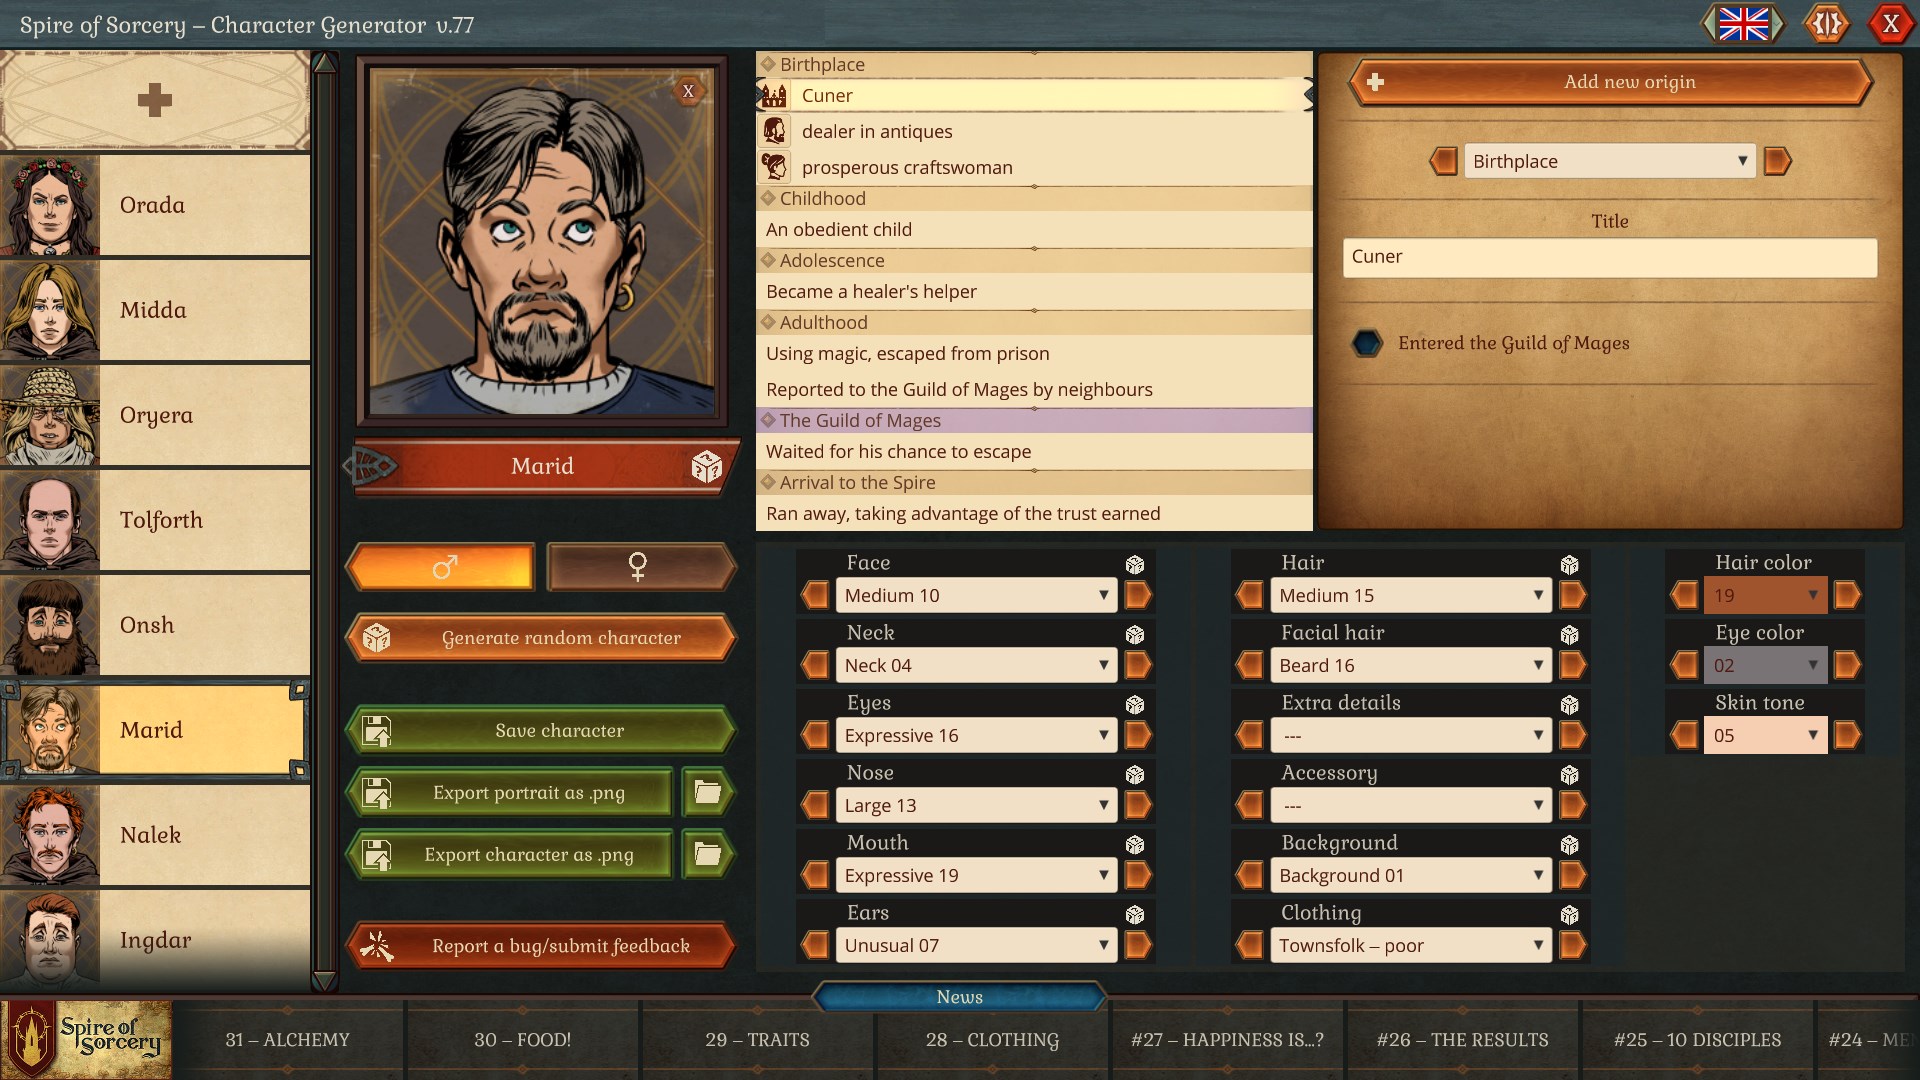The height and width of the screenshot is (1080, 1920).
Task: Roll random Face with its dice icon
Action: 1135,563
